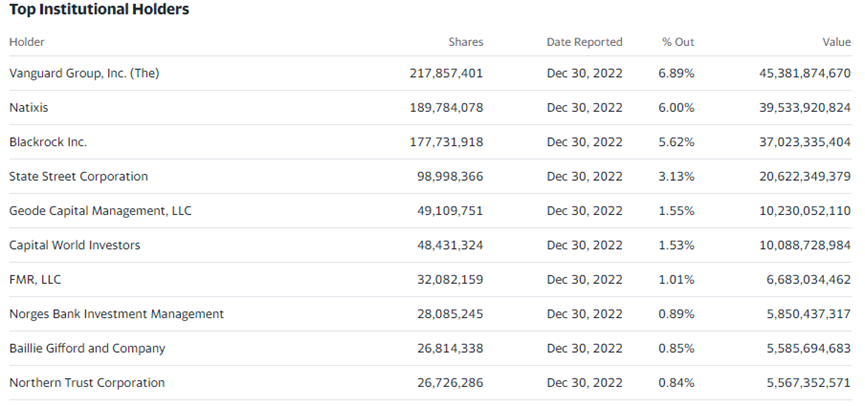Click State Street Corporation holder name
The width and height of the screenshot is (865, 406).
click(78, 177)
